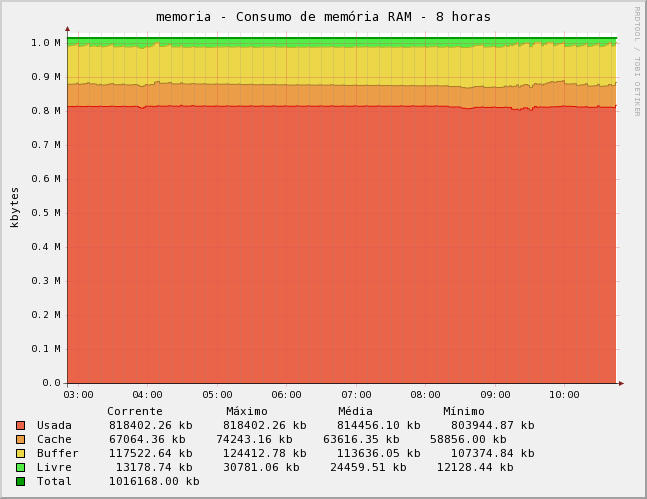Click the orange Cache legend swatch
The image size is (647, 499).
point(20,440)
